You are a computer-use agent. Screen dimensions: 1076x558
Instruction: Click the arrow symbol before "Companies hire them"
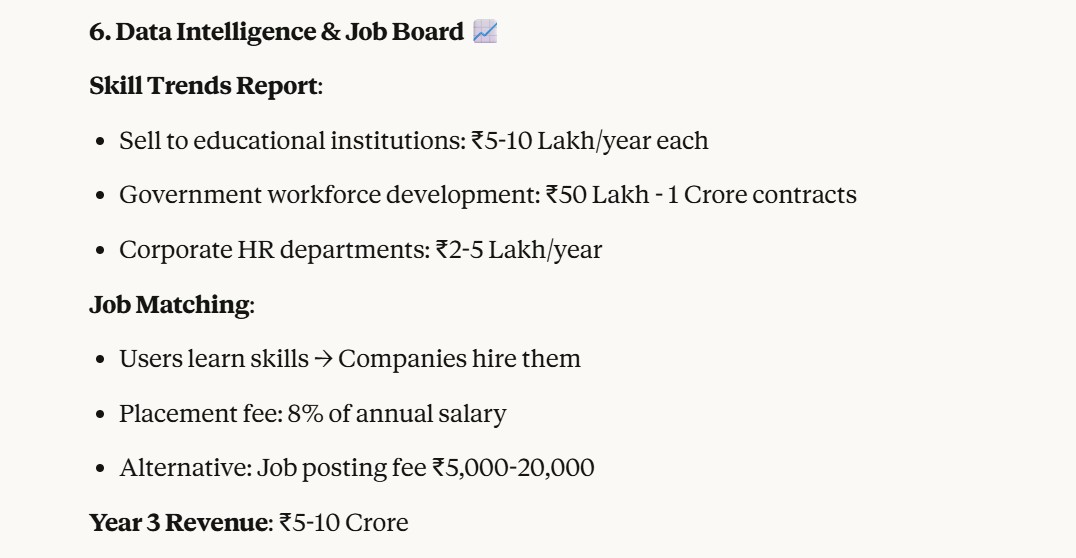[x=323, y=359]
